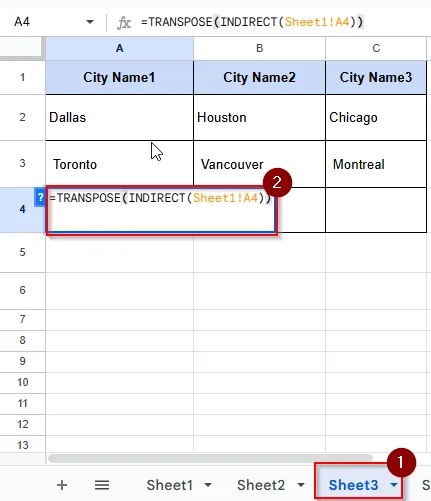This screenshot has height=501, width=431.
Task: Click the add new sheet plus icon
Action: coord(62,485)
